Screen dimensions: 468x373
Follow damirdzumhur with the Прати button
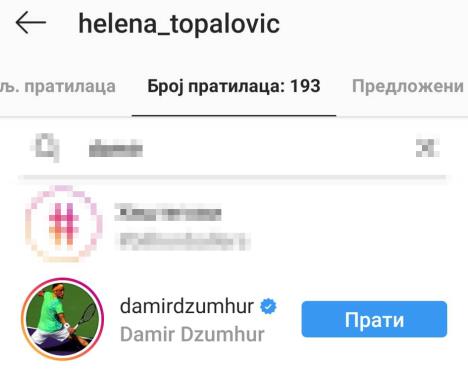pyautogui.click(x=374, y=319)
